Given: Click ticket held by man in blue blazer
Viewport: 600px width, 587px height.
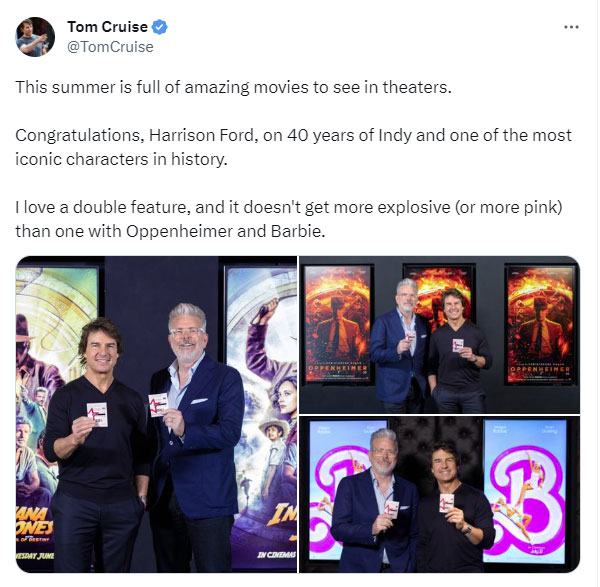Looking at the screenshot, I should [x=158, y=404].
